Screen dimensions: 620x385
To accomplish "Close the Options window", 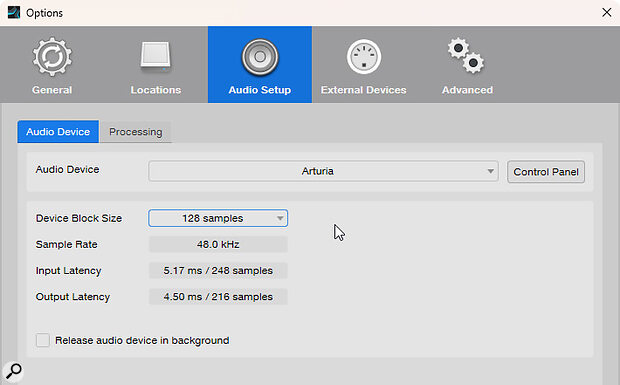I will pos(607,13).
